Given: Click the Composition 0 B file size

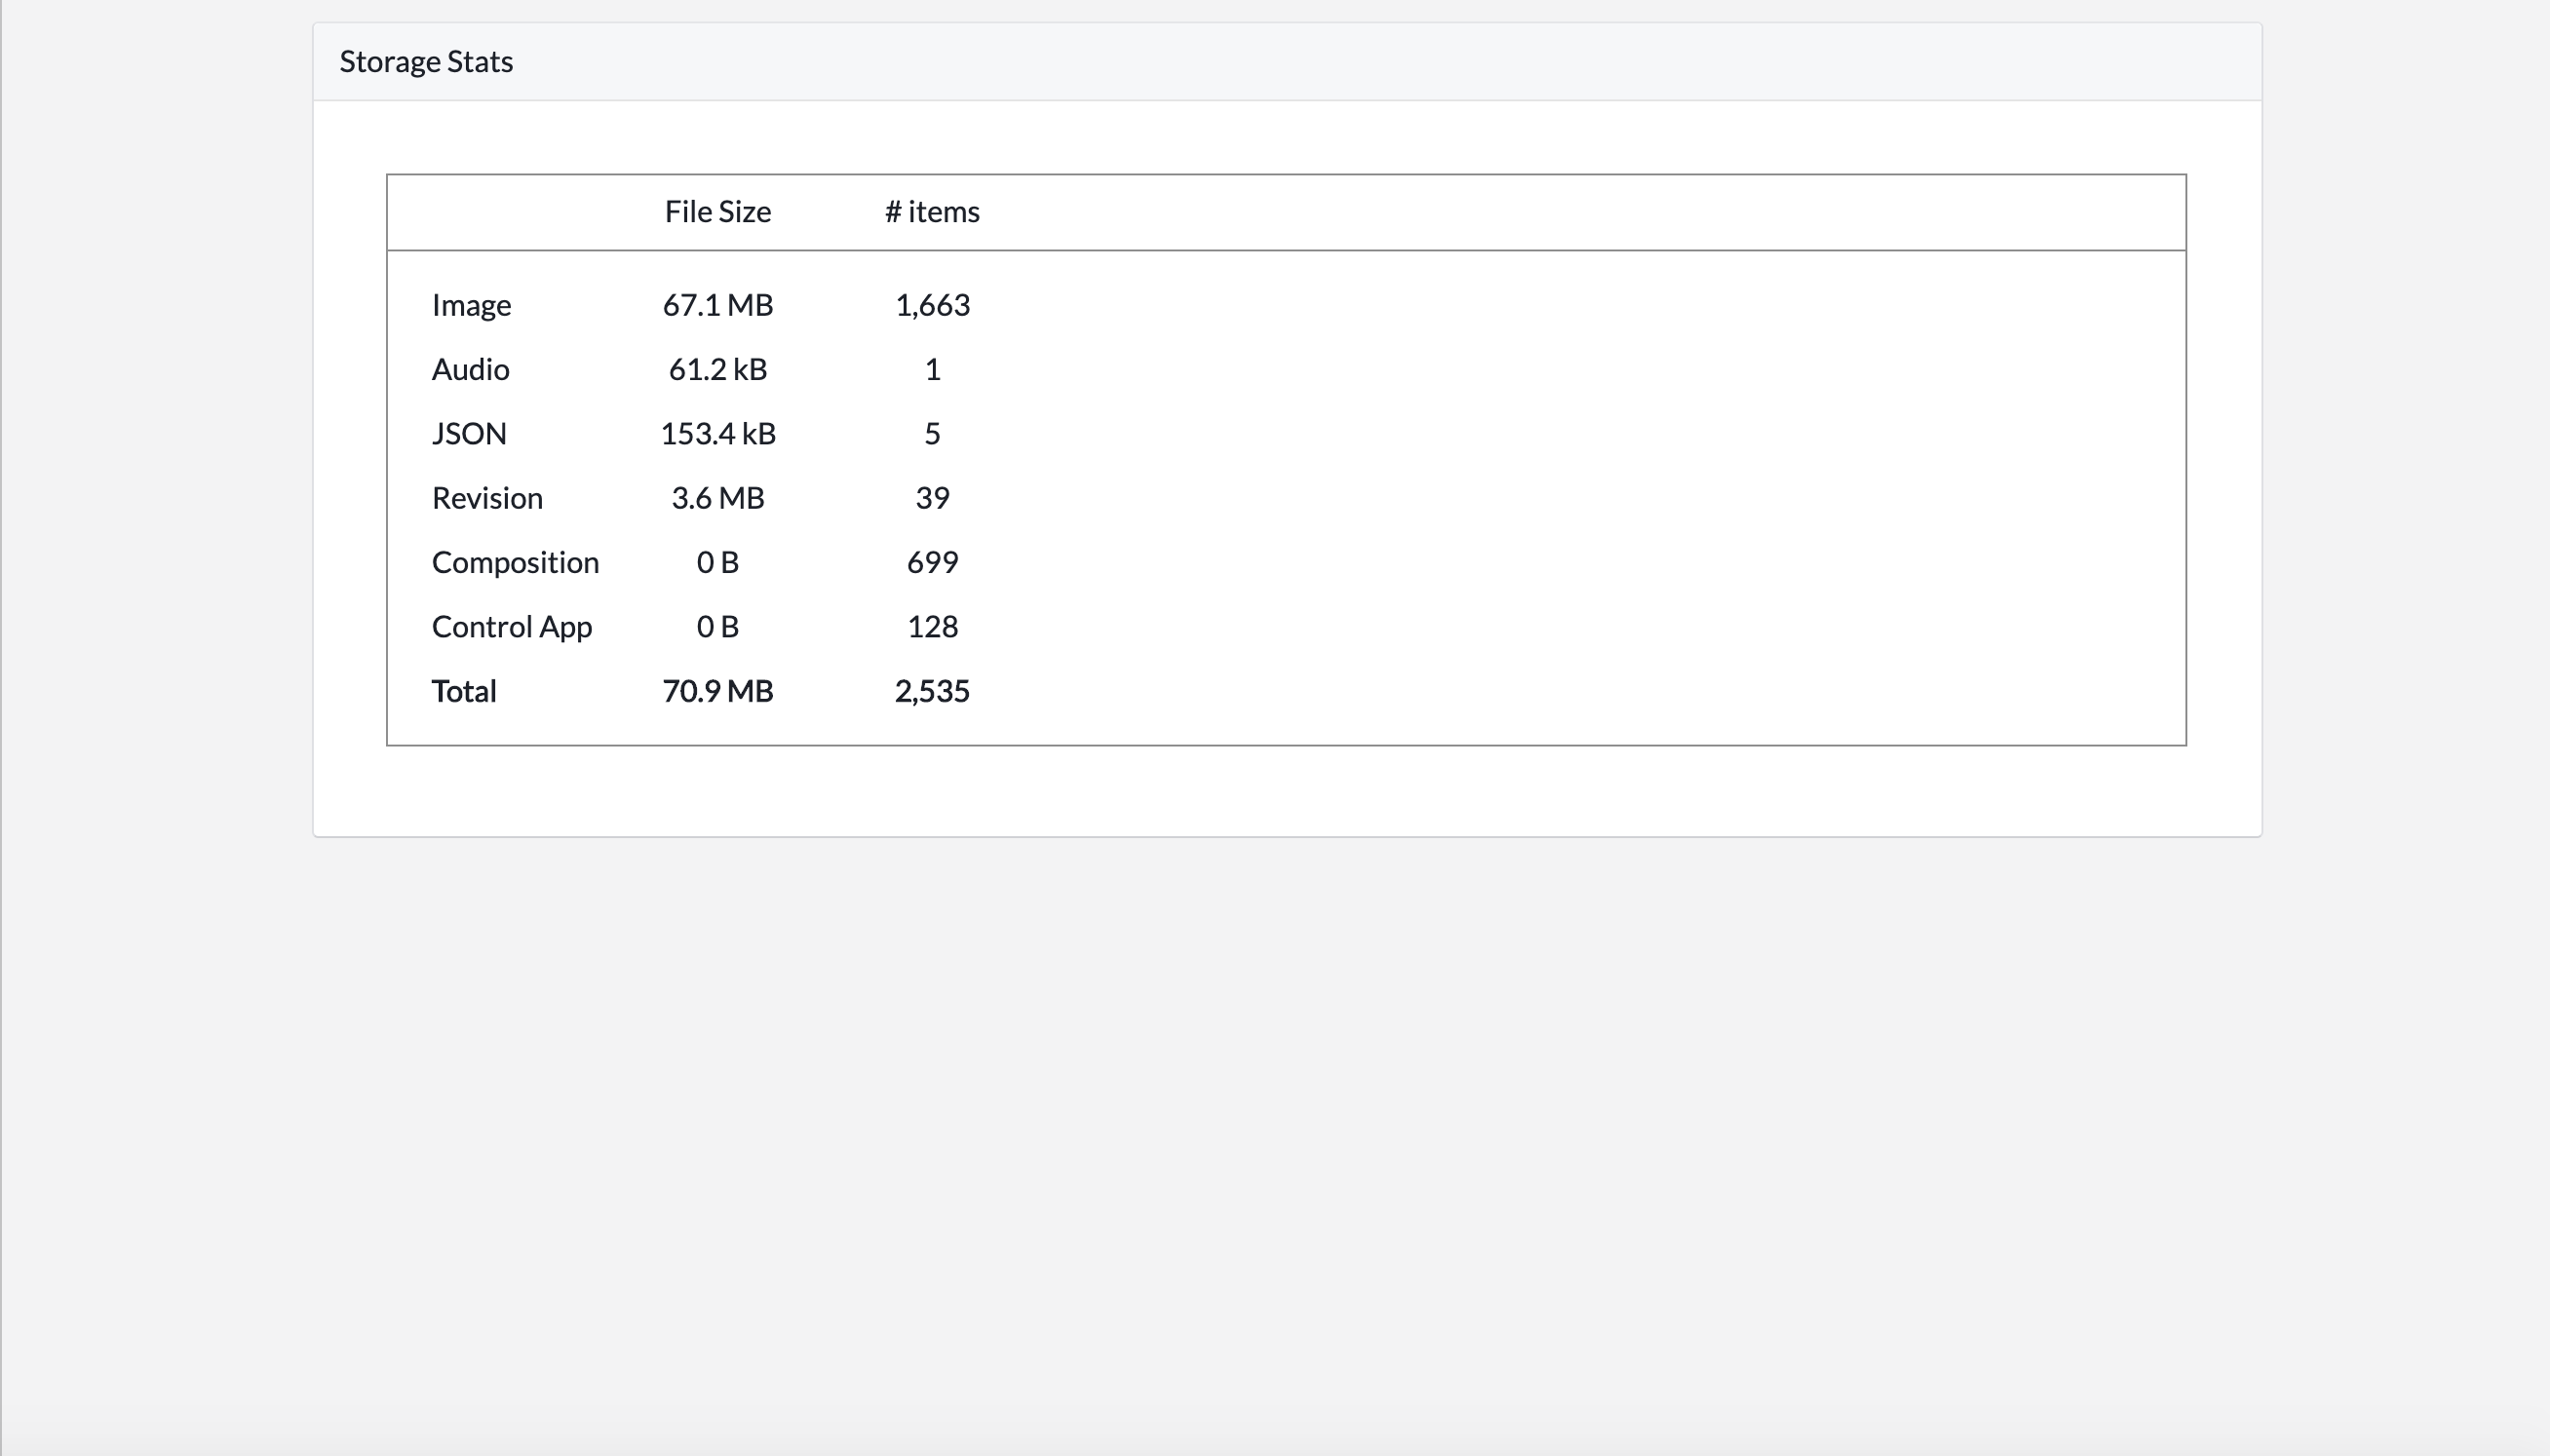Looking at the screenshot, I should [x=717, y=562].
